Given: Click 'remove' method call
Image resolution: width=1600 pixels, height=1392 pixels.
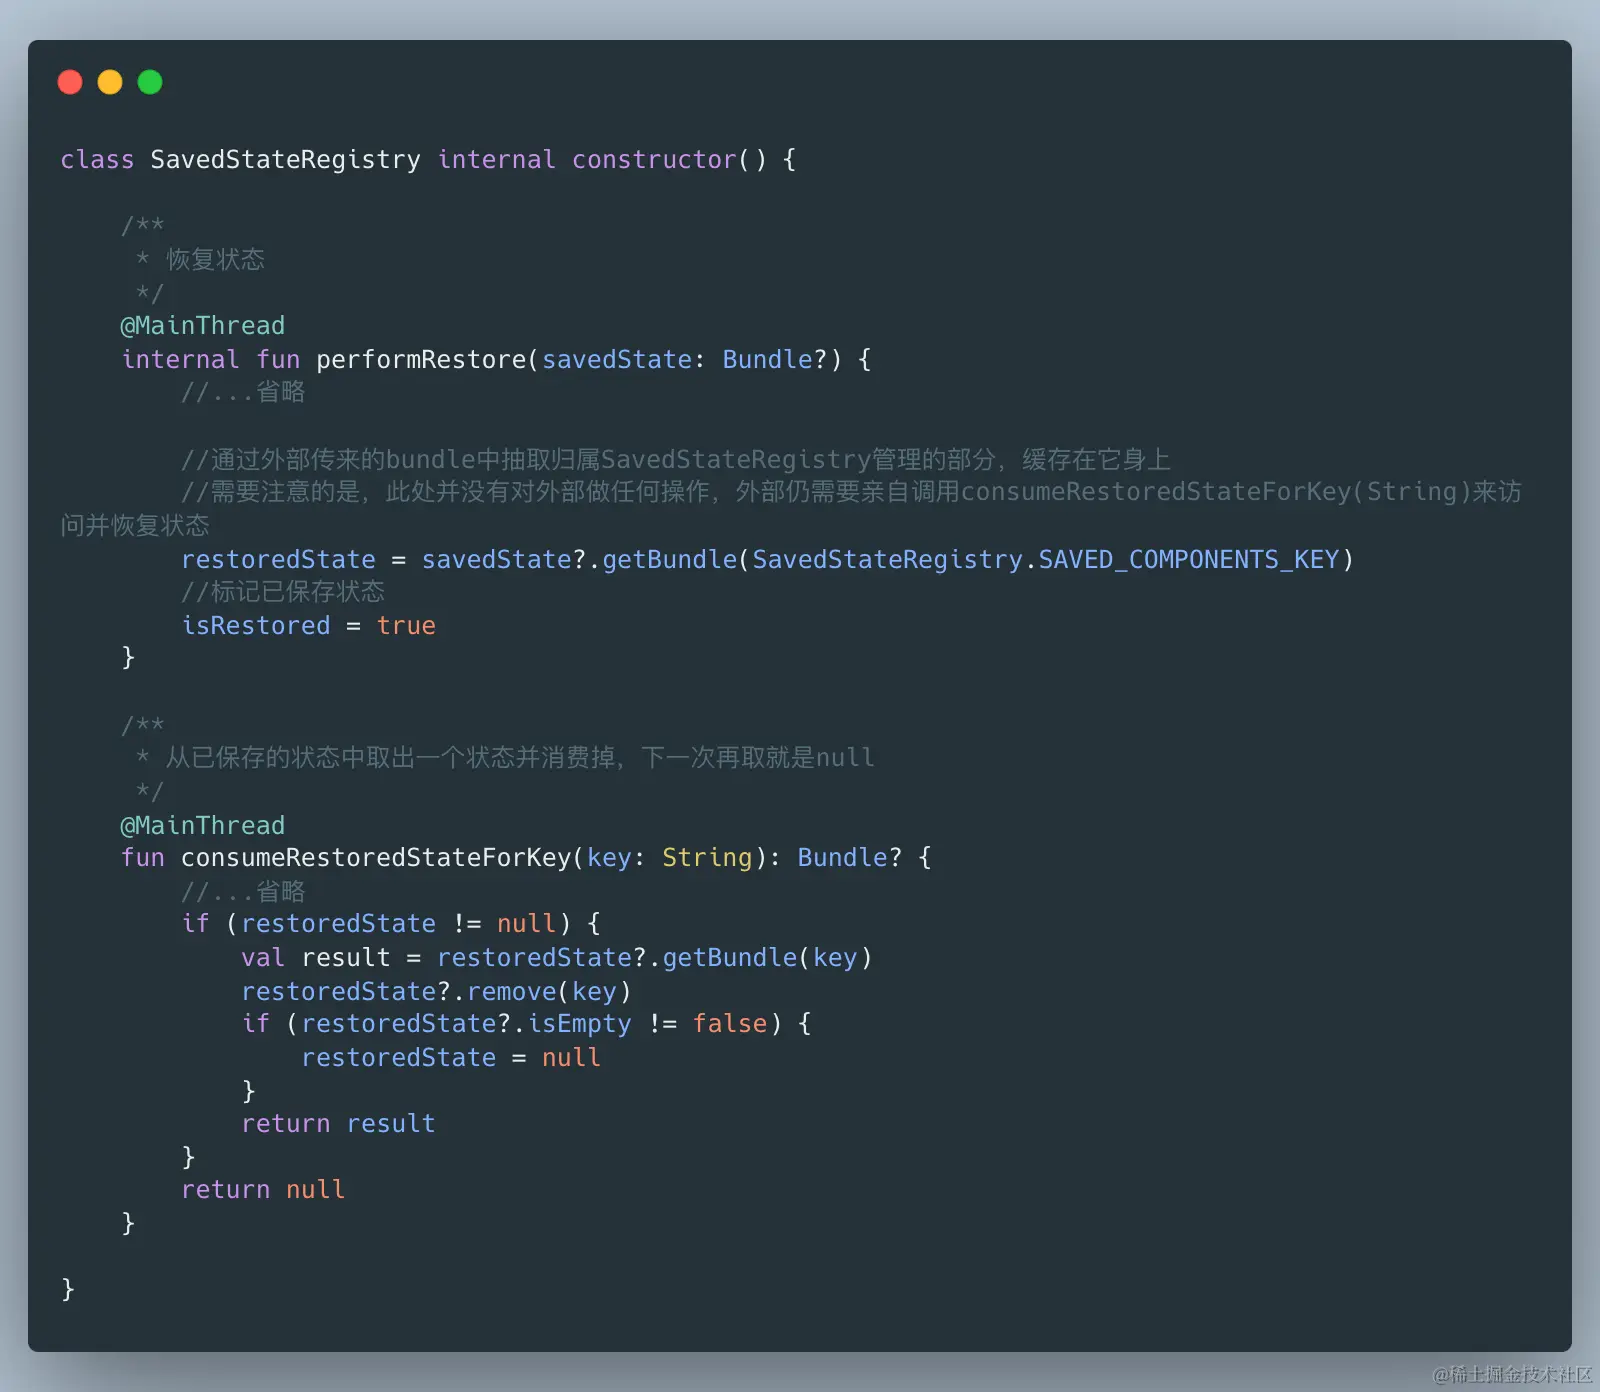Looking at the screenshot, I should coord(512,992).
